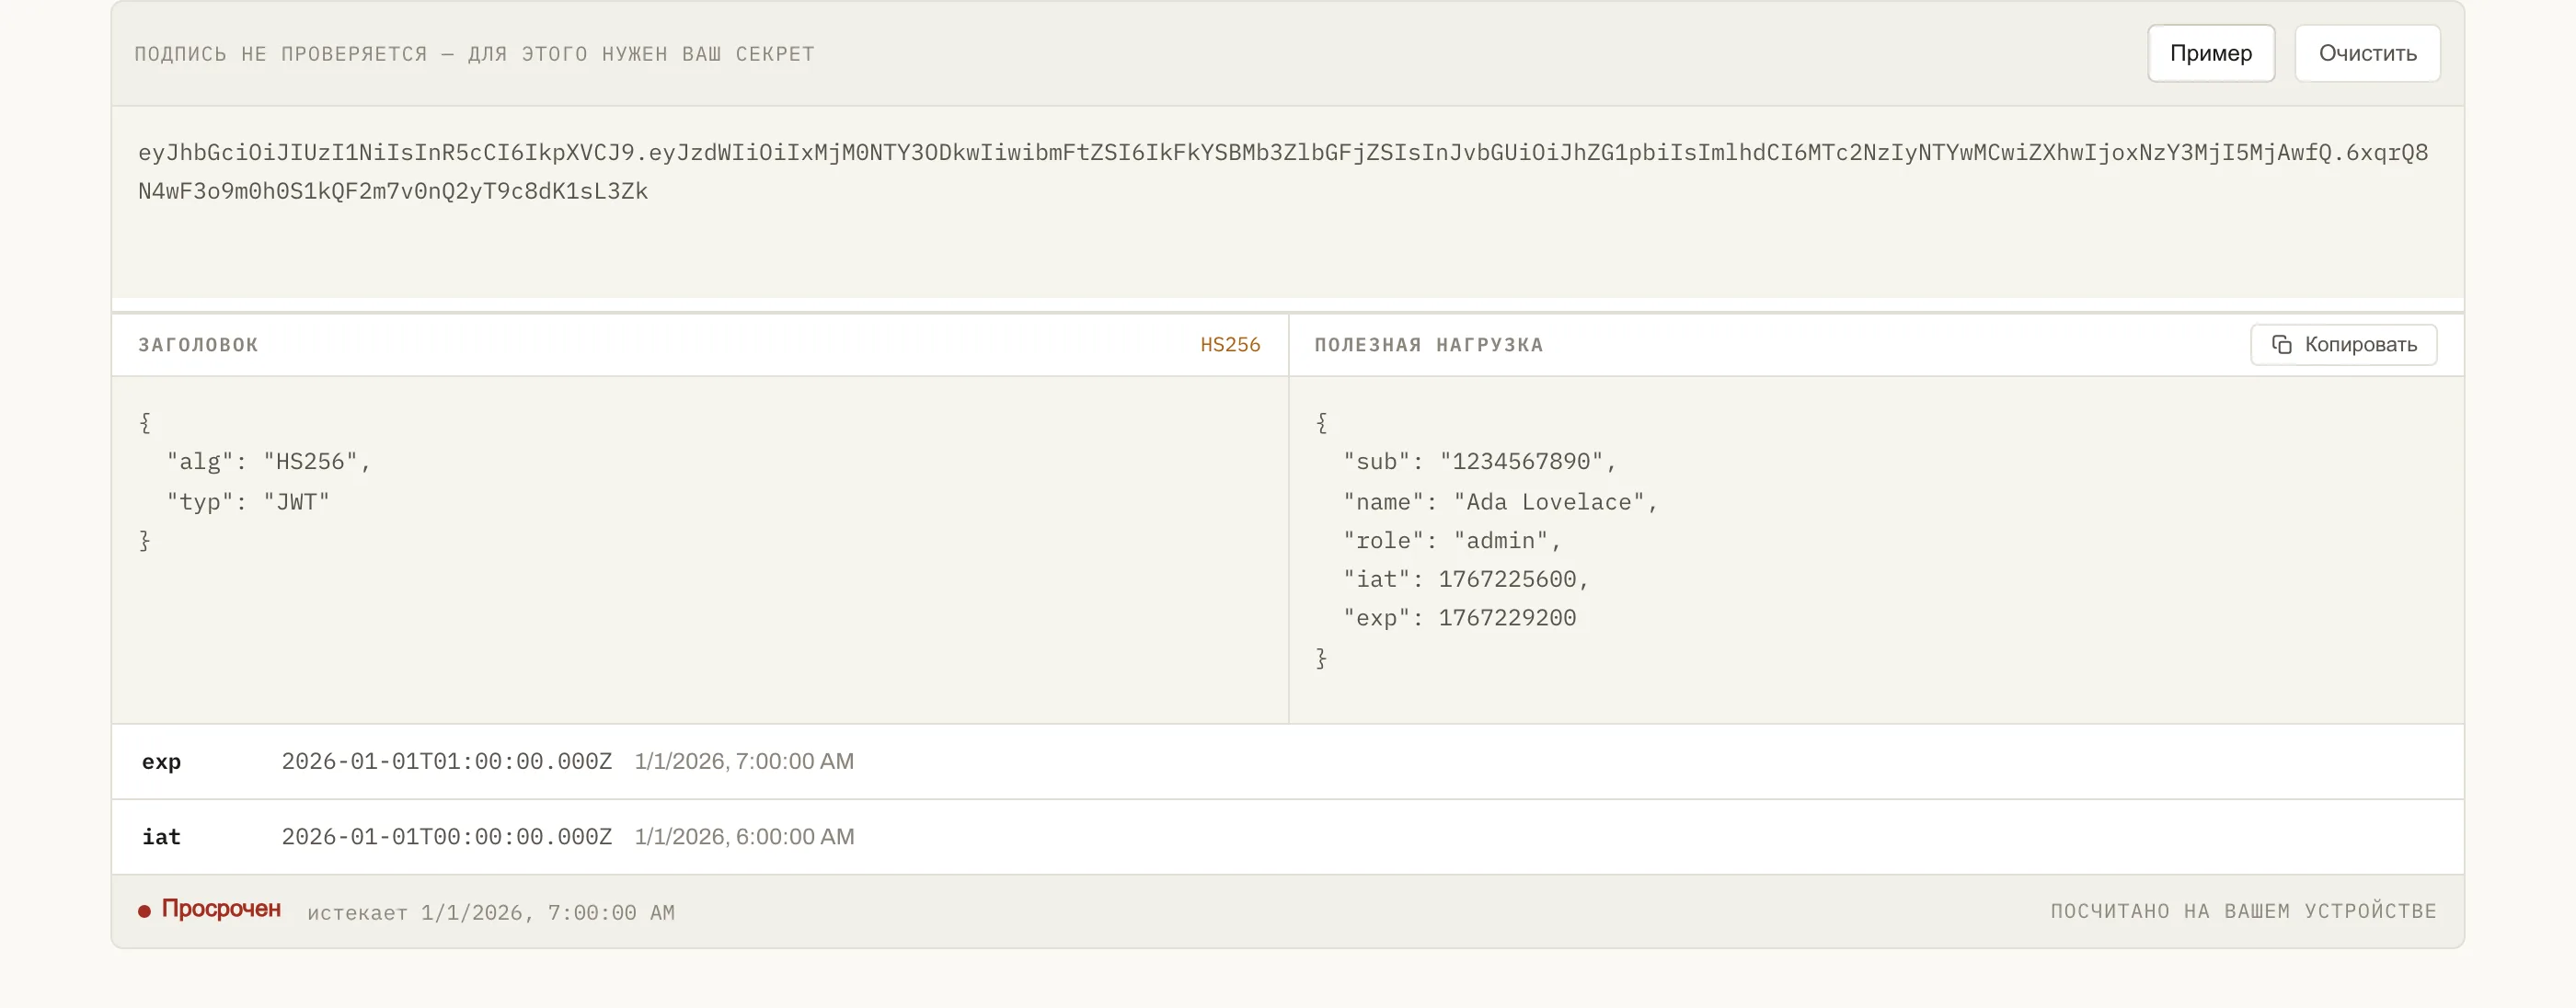This screenshot has width=2576, height=1008.
Task: Click the ПОЛЕЗНАЯ НАГРУЗКА section label
Action: (1428, 344)
